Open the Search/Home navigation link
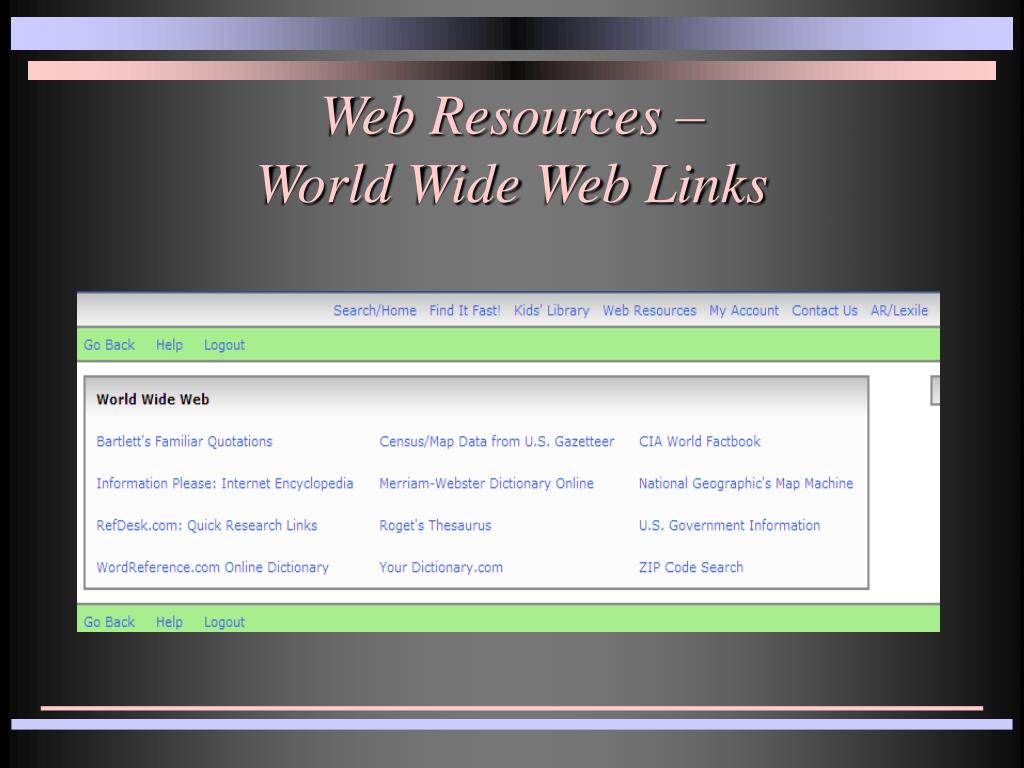 click(375, 311)
